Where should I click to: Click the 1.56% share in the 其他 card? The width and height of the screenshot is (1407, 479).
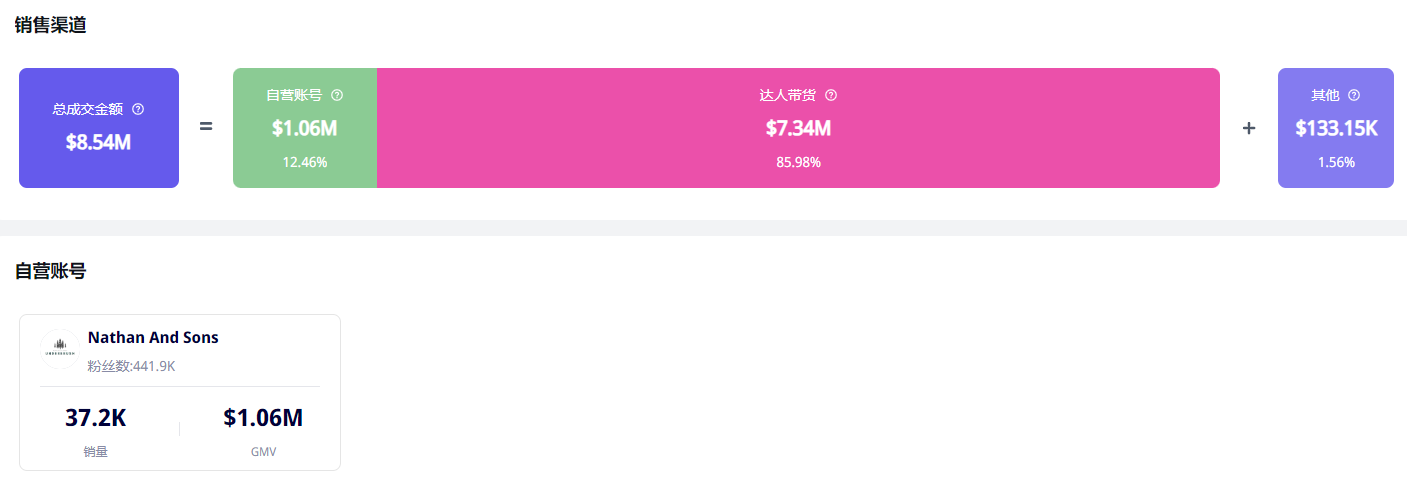point(1335,162)
